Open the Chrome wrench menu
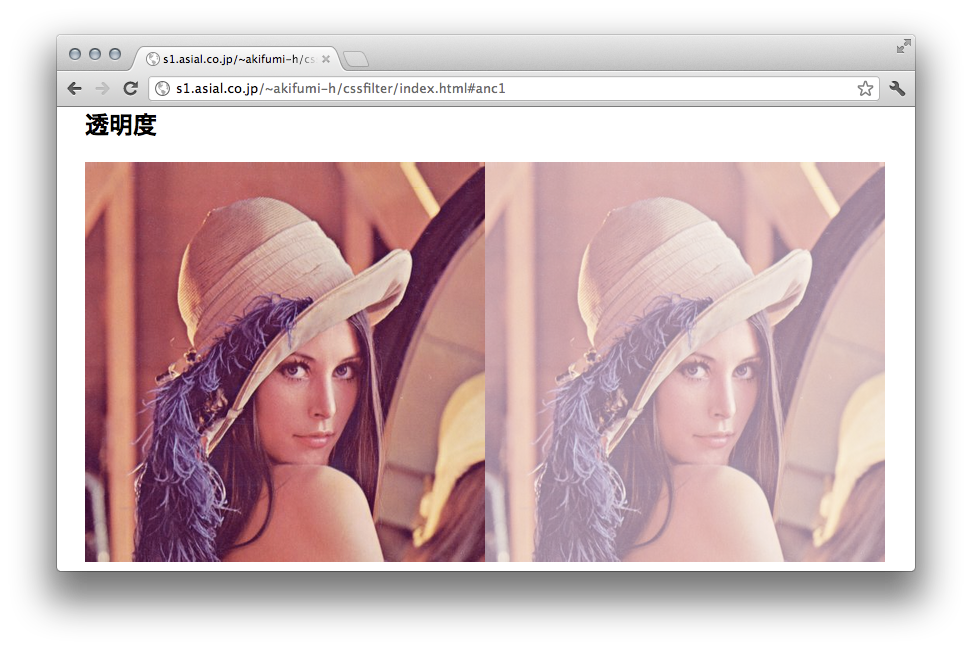Viewport: 972px width, 650px height. pyautogui.click(x=897, y=89)
